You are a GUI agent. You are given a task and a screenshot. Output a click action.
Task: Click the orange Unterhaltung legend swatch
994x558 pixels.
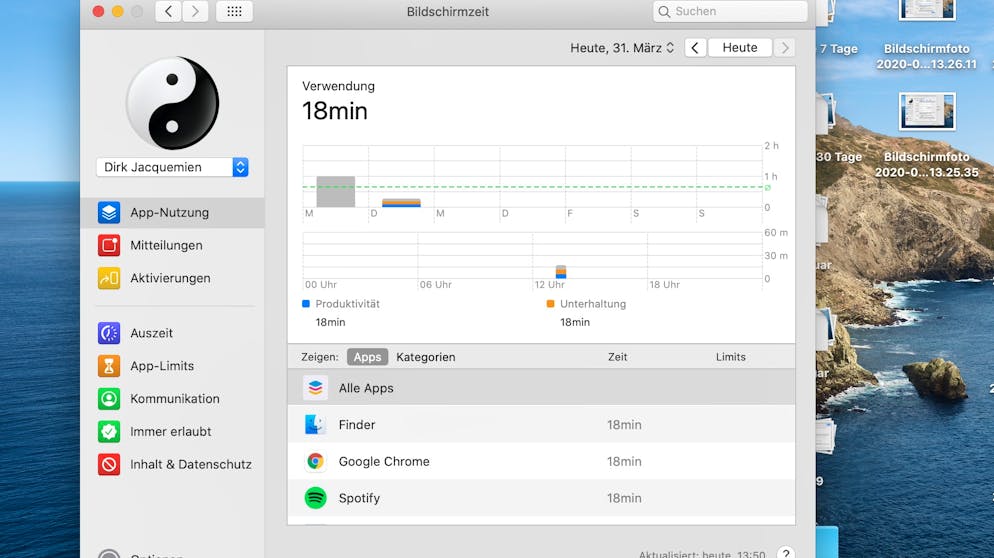(x=550, y=304)
